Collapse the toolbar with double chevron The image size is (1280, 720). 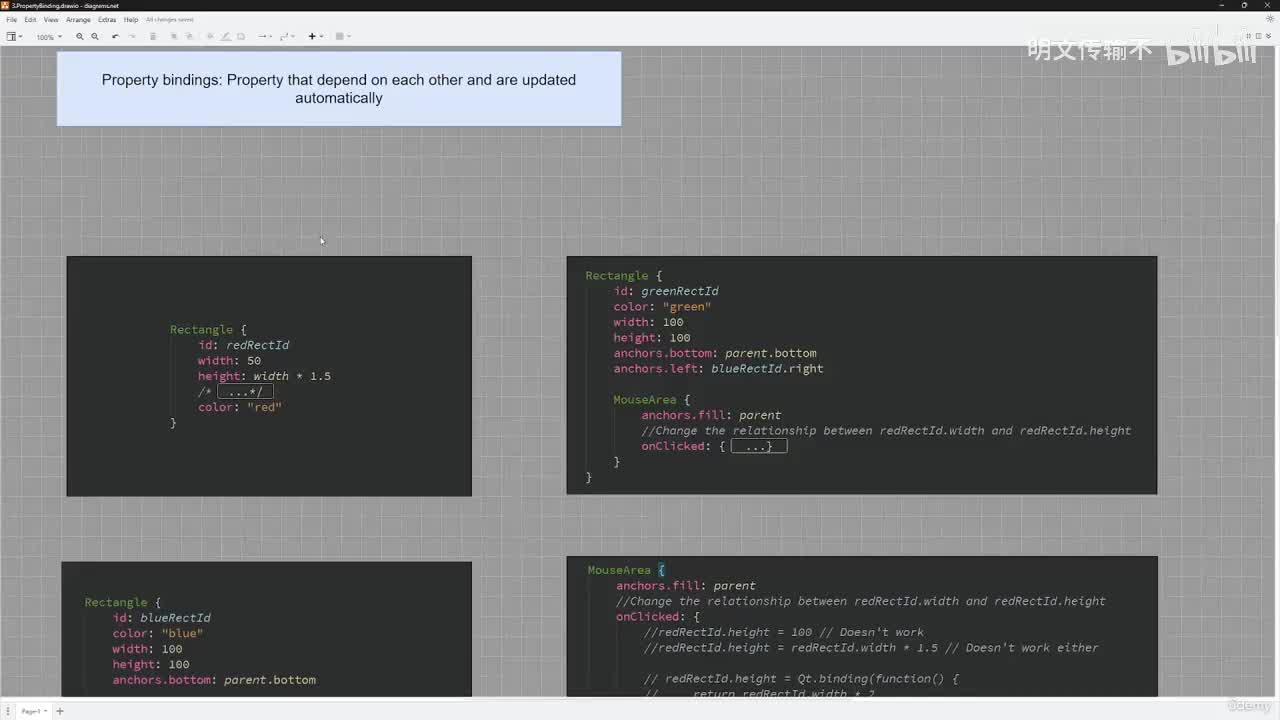(x=1270, y=37)
